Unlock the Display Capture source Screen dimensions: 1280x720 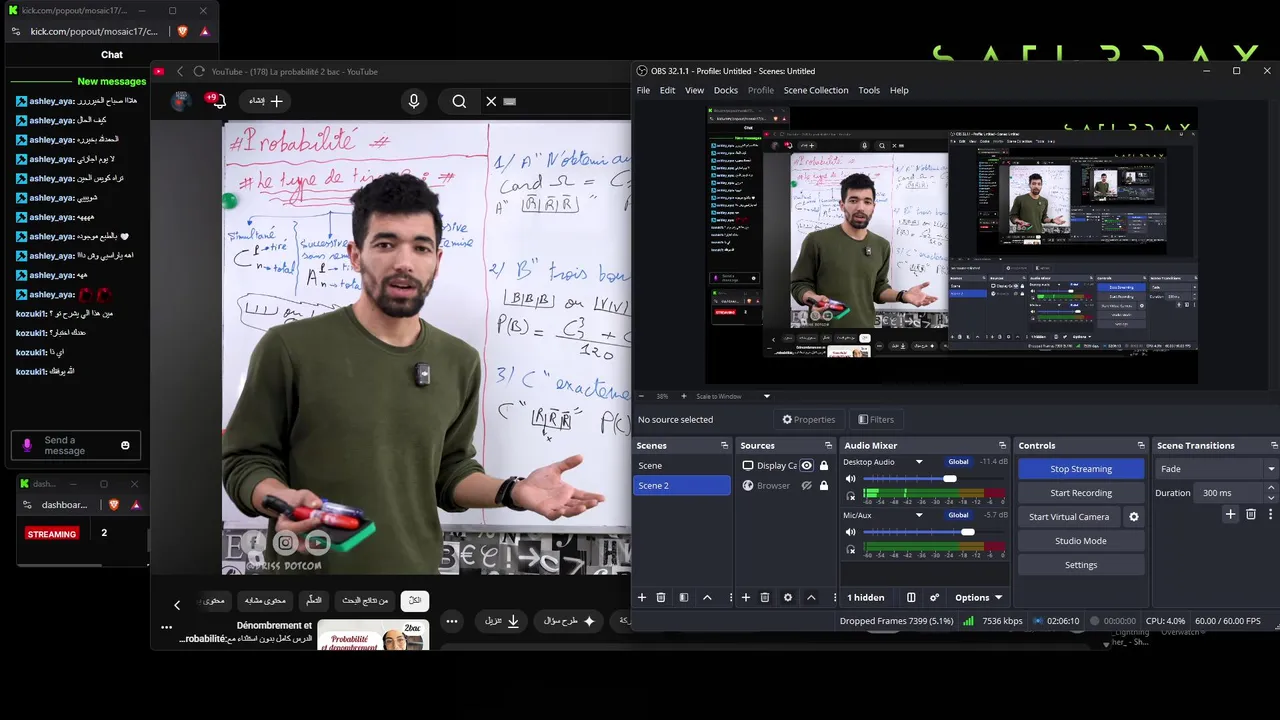[824, 466]
